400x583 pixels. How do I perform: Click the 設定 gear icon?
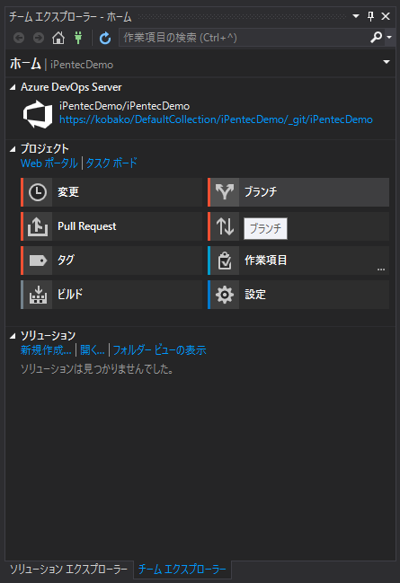tap(225, 294)
